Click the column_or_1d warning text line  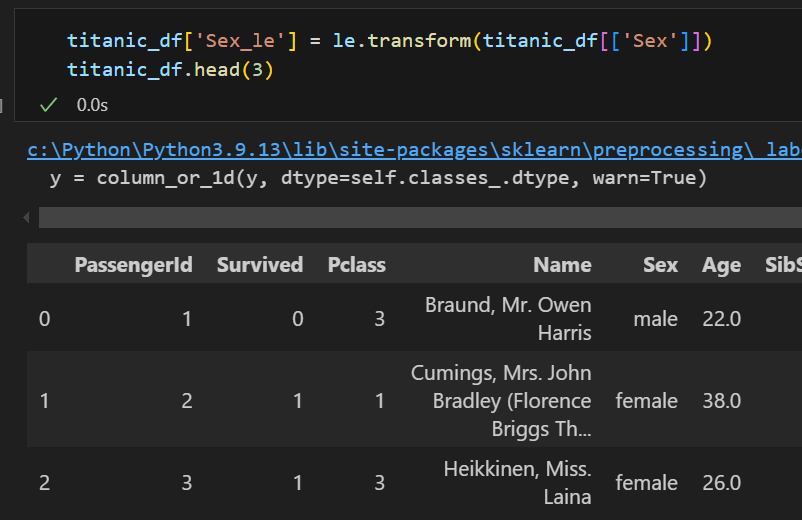click(x=378, y=179)
